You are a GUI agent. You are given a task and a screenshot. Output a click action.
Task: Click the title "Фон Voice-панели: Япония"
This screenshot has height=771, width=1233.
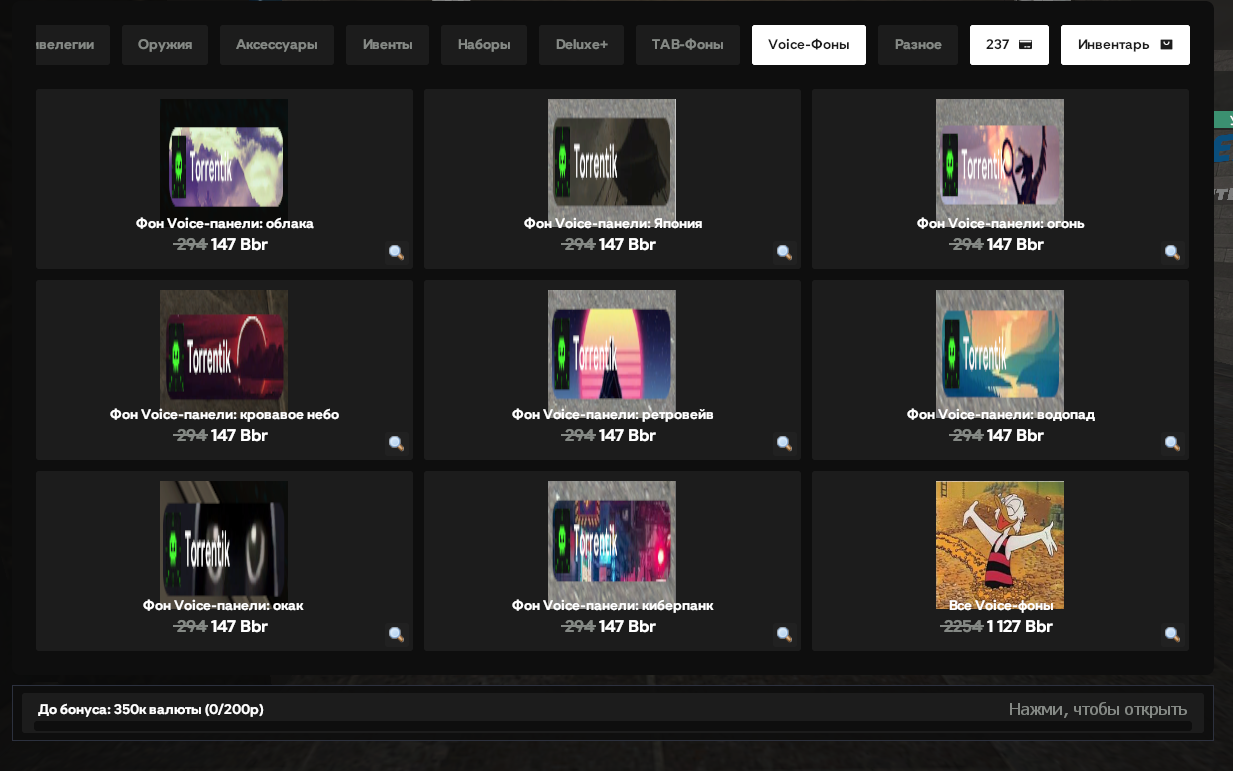click(x=613, y=224)
